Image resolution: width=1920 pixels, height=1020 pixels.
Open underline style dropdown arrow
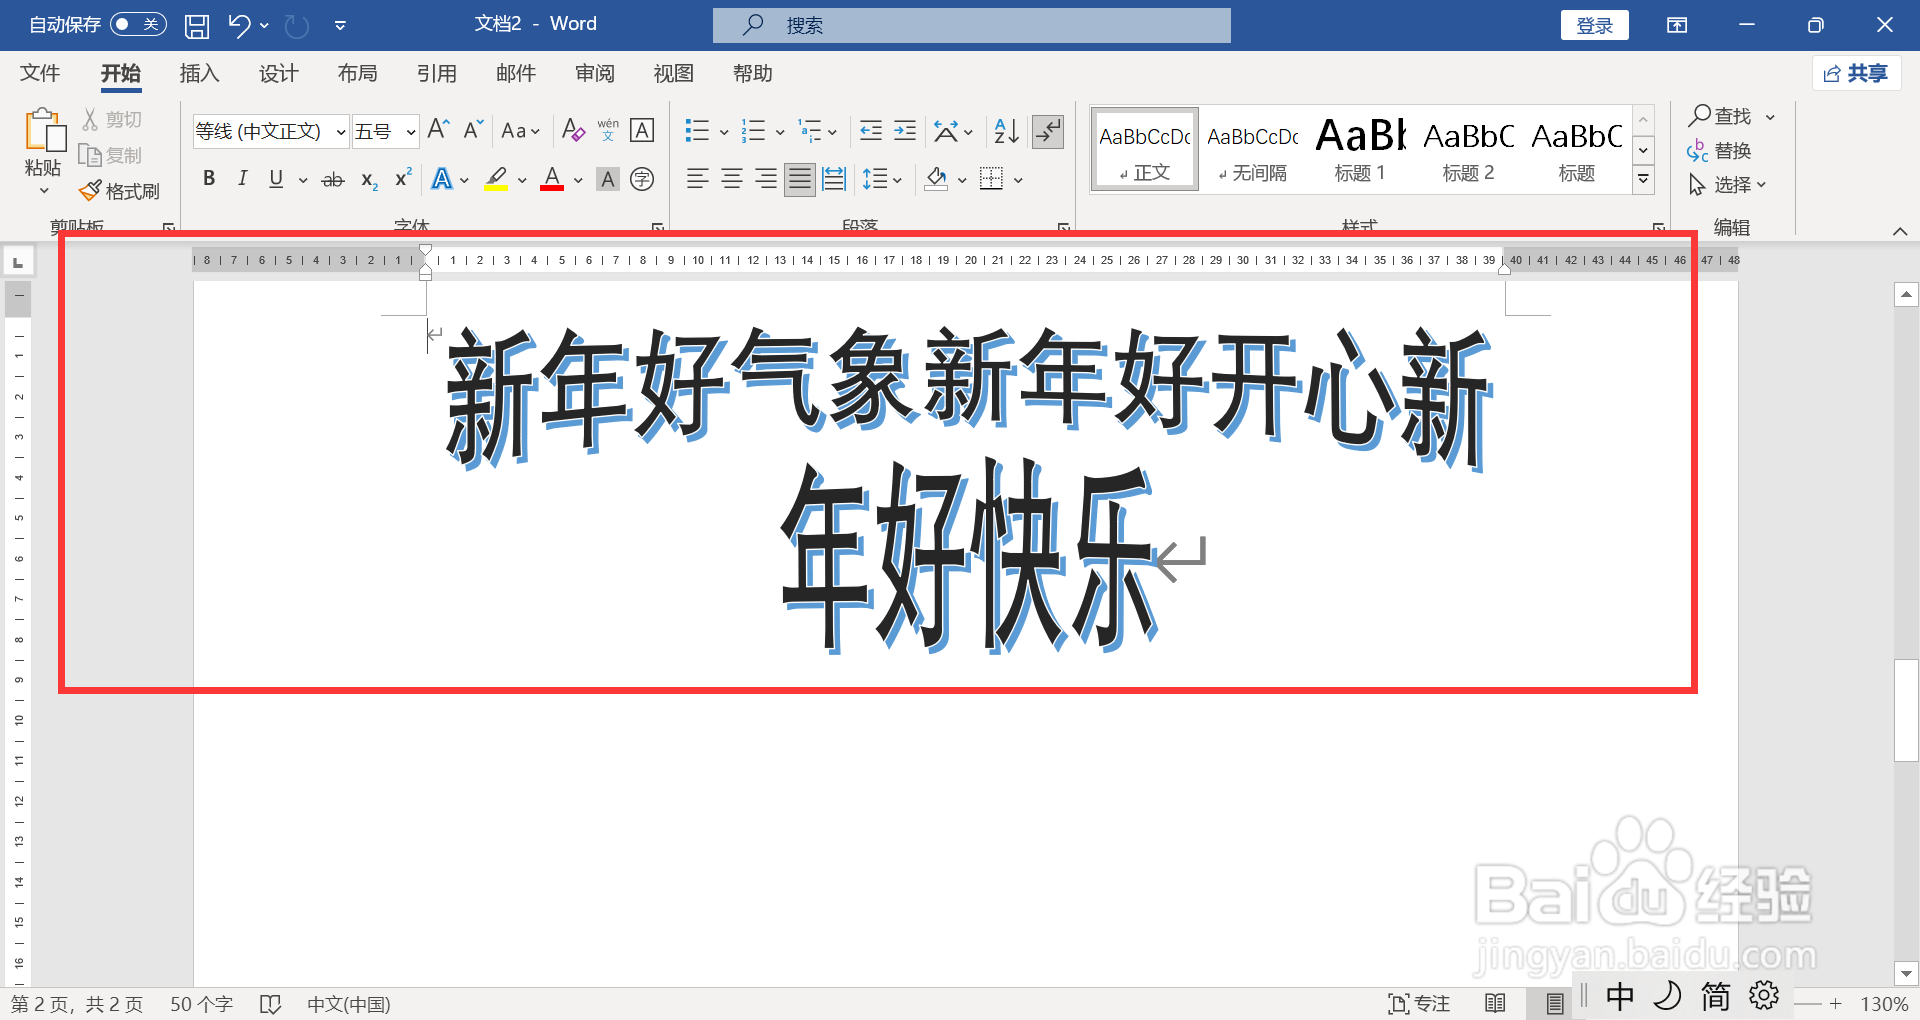[302, 180]
